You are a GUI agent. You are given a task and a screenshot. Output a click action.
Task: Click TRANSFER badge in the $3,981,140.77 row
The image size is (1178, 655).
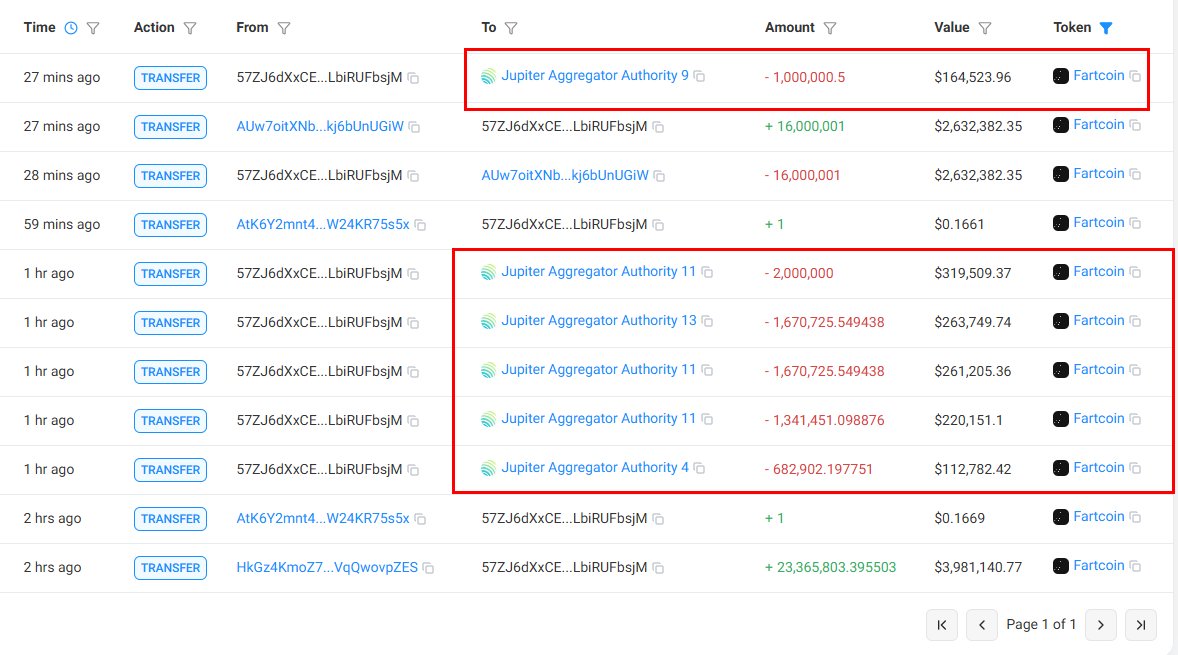[x=171, y=568]
